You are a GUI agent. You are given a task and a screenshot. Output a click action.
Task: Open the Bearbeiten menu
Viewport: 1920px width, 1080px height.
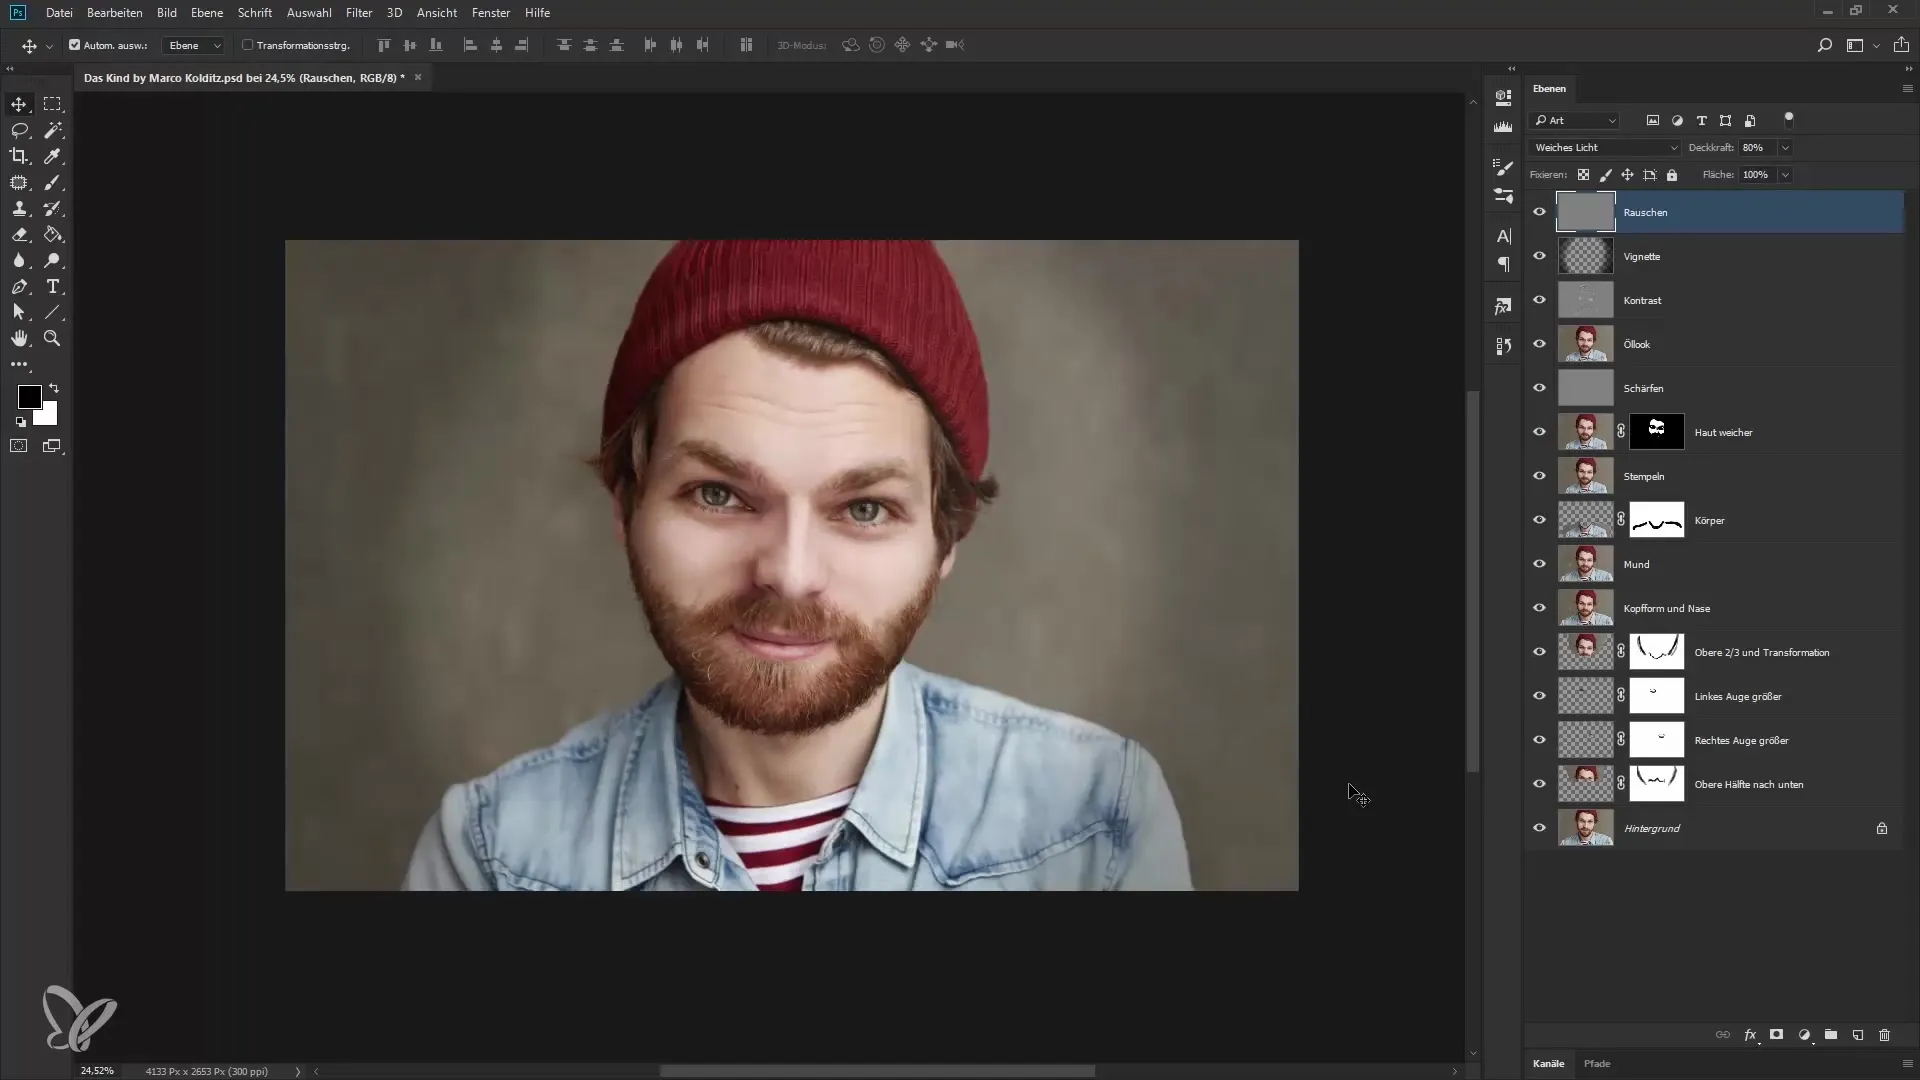point(114,13)
